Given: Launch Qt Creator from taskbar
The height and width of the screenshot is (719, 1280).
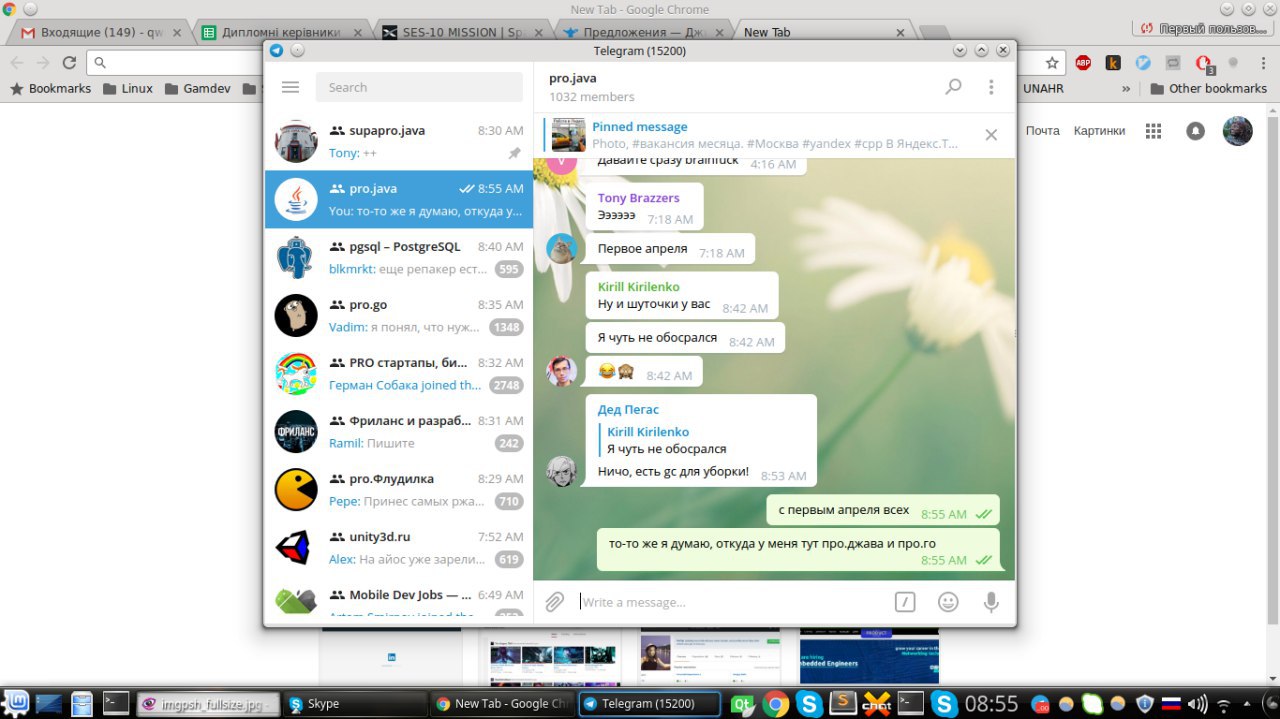Looking at the screenshot, I should (743, 704).
